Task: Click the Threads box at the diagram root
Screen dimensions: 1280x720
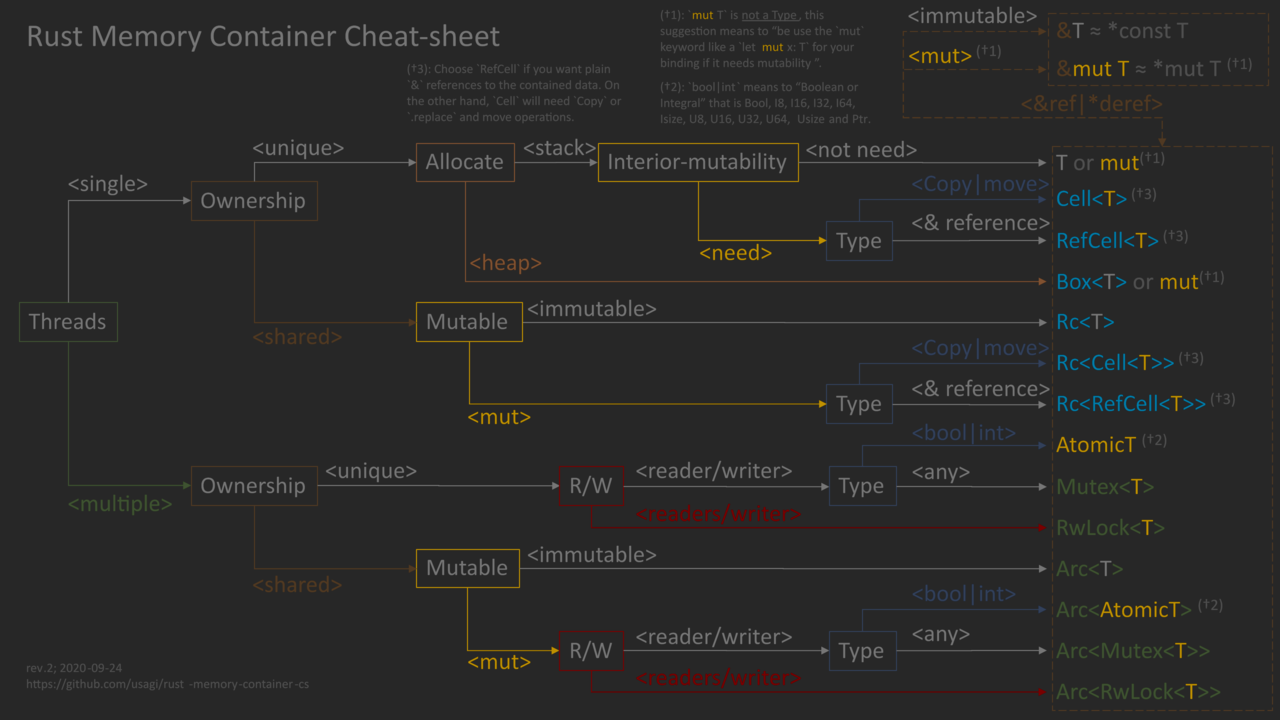Action: coord(68,322)
